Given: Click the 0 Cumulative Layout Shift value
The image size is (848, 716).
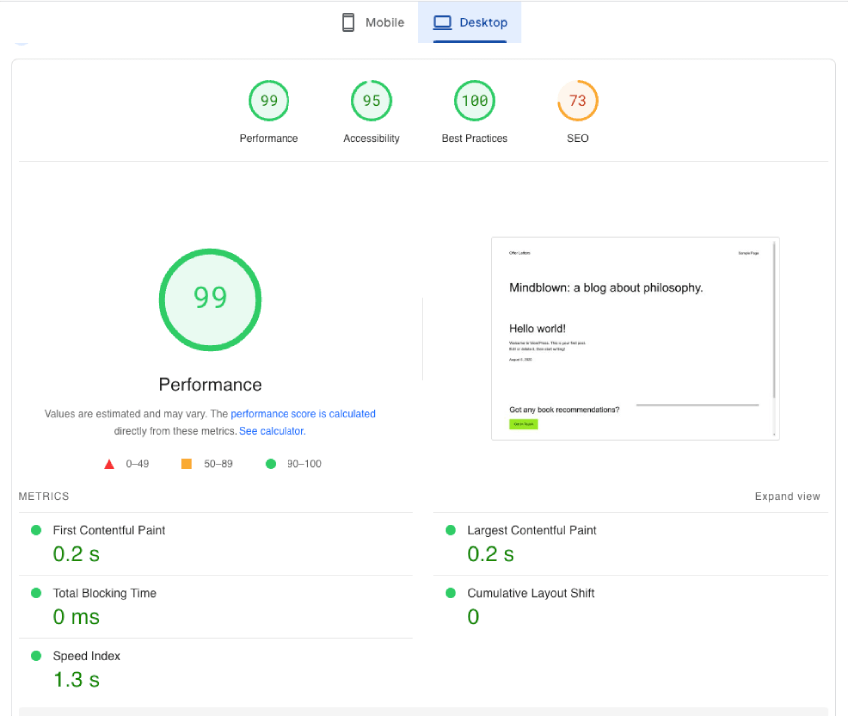Looking at the screenshot, I should 473,617.
